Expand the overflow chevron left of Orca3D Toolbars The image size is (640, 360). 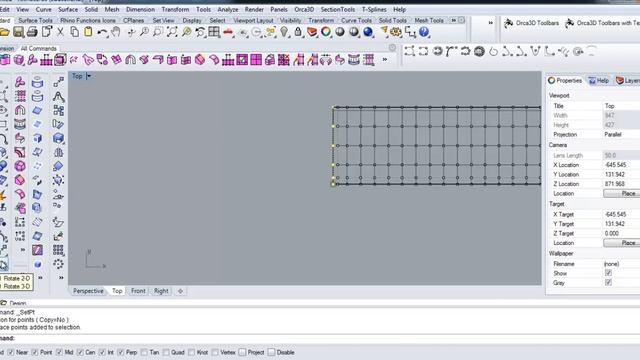click(491, 23)
